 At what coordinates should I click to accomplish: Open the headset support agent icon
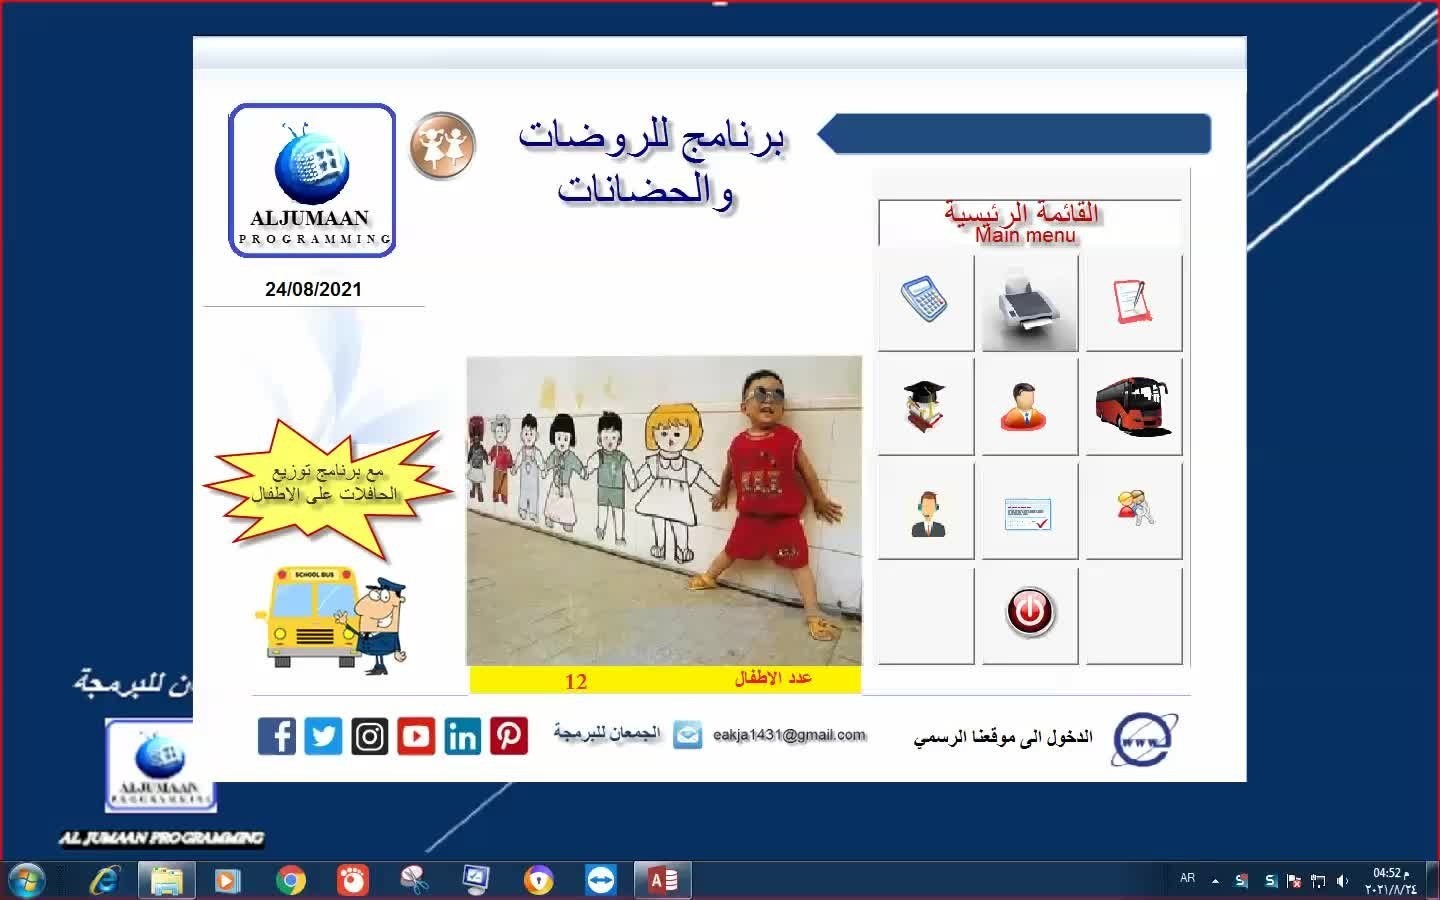pos(925,511)
